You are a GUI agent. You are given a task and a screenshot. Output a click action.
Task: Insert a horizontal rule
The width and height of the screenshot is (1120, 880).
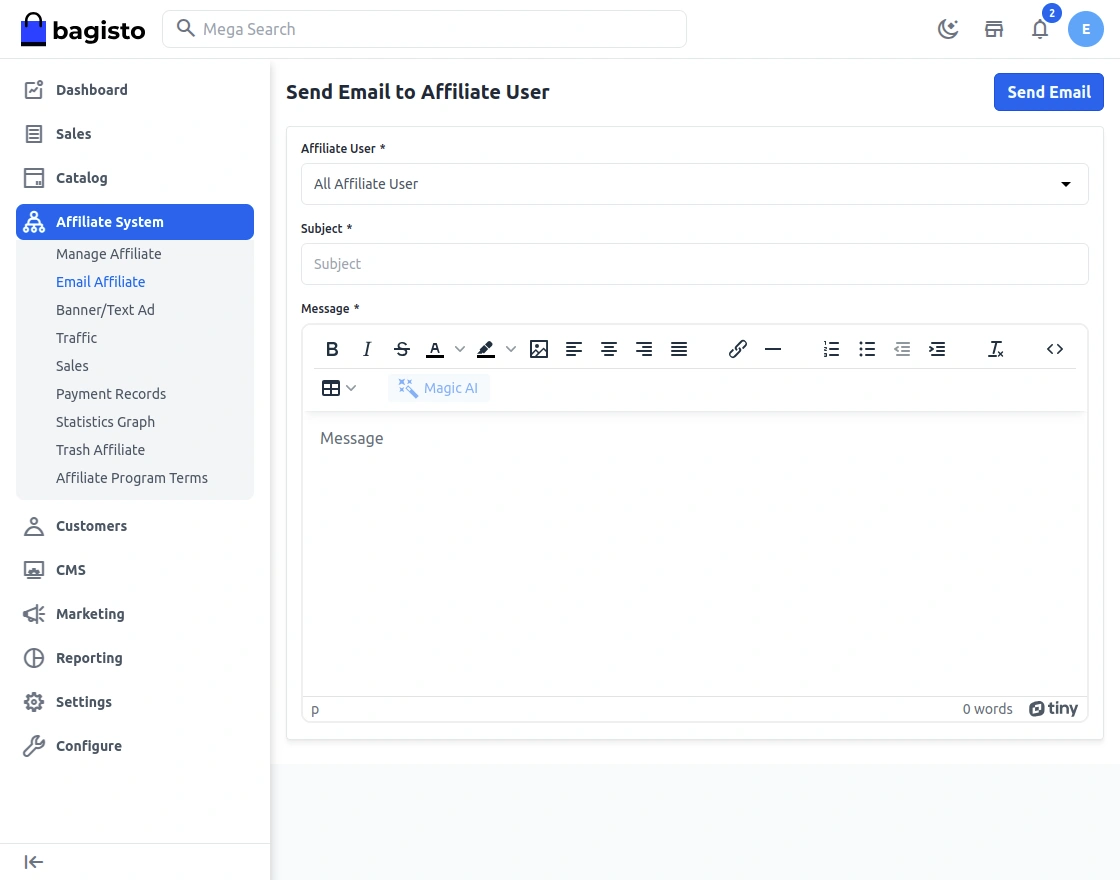[x=773, y=349]
